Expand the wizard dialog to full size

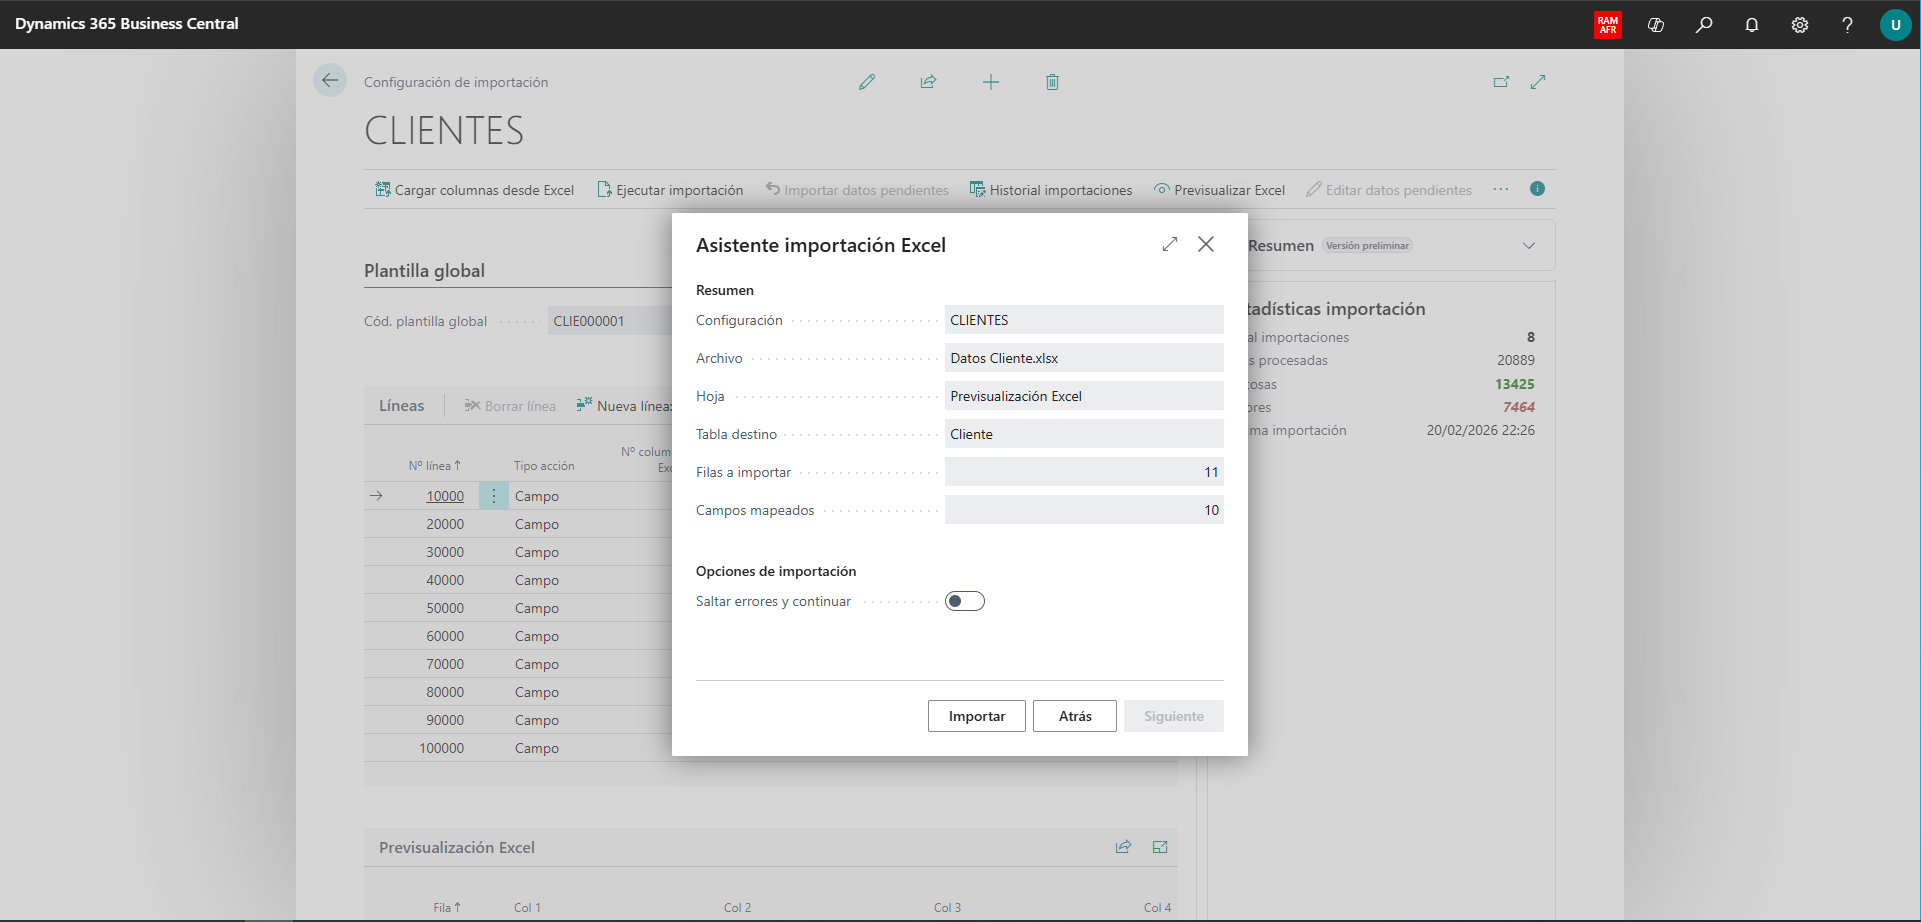click(x=1170, y=245)
